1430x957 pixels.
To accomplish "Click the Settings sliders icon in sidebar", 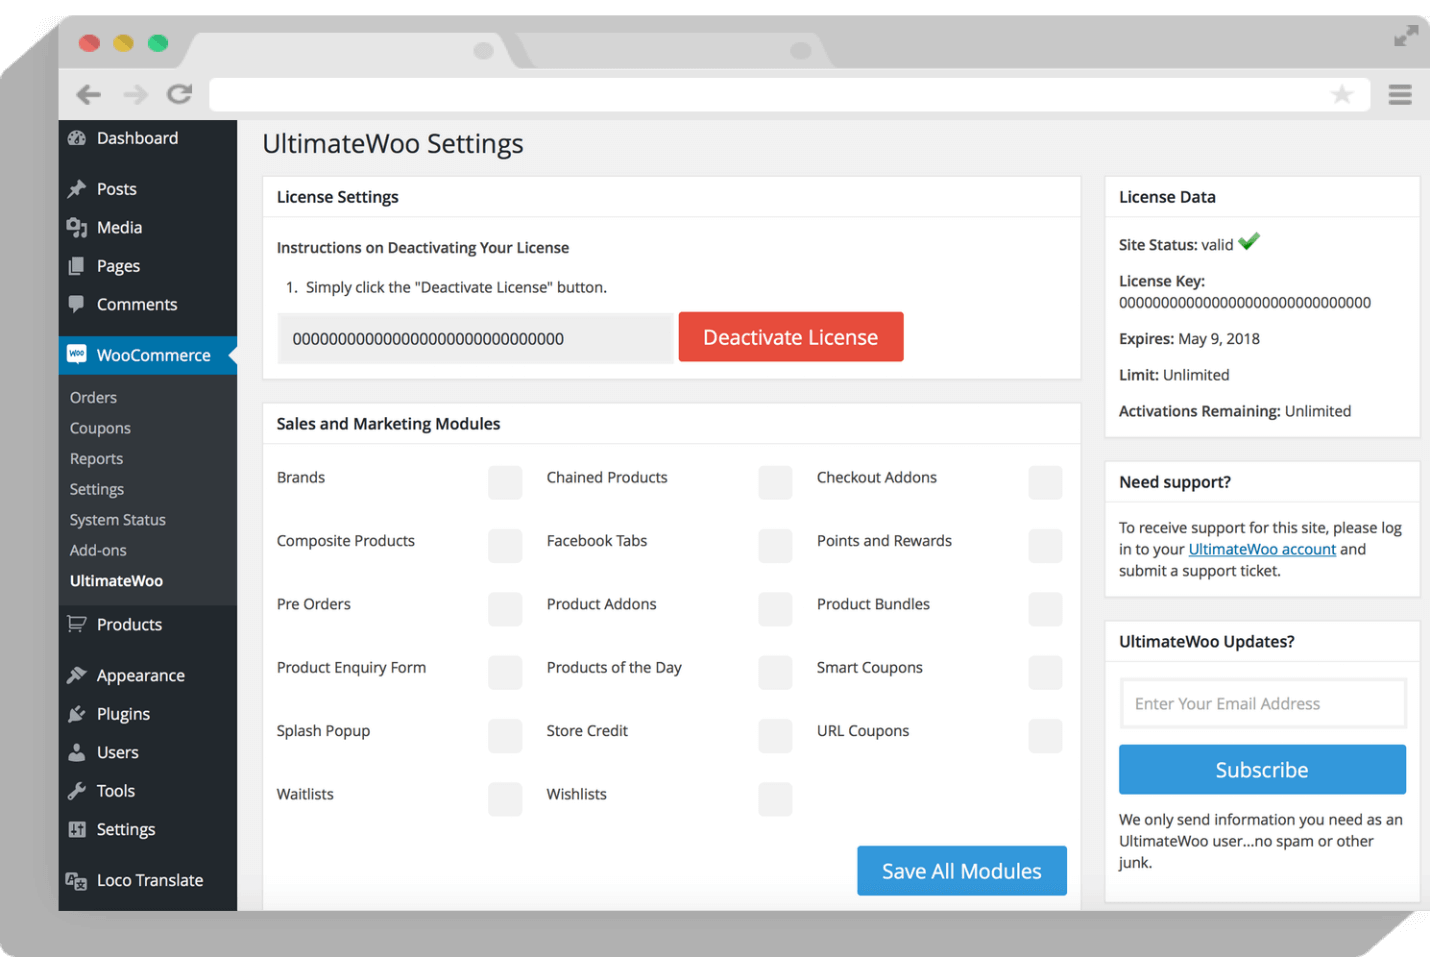I will coord(77,829).
